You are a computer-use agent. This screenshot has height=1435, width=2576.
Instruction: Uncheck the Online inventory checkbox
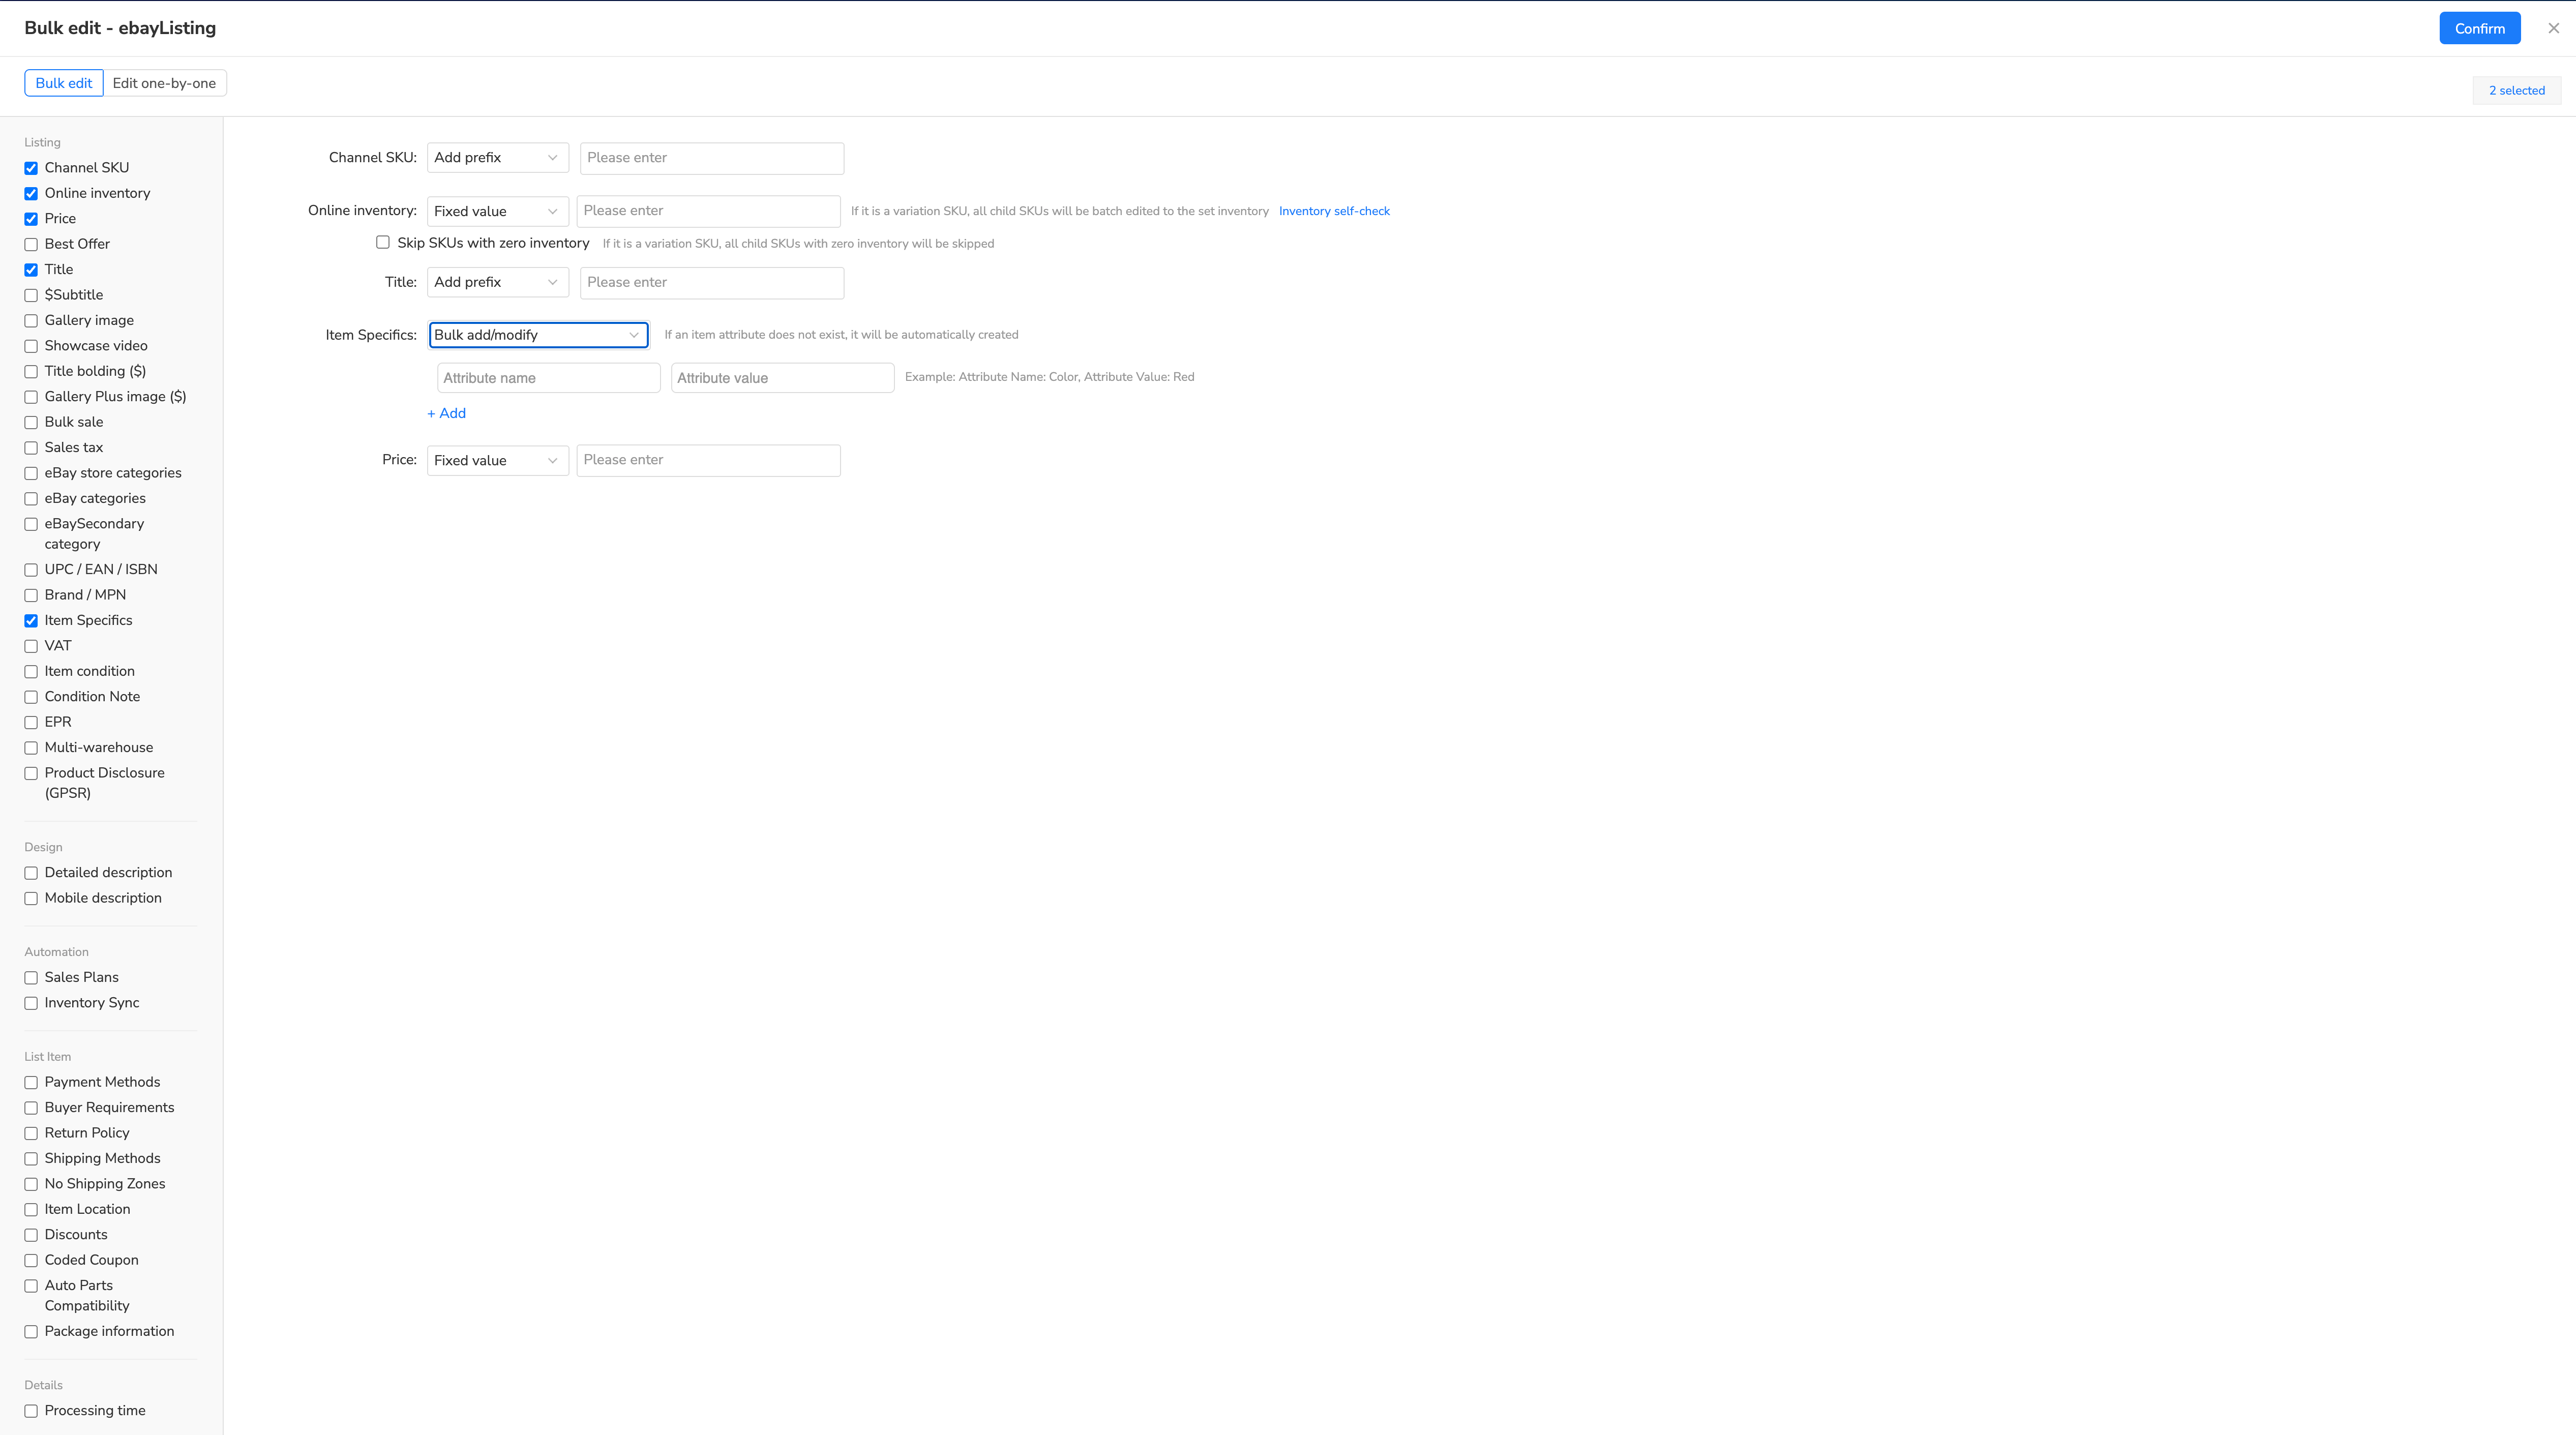[x=31, y=193]
